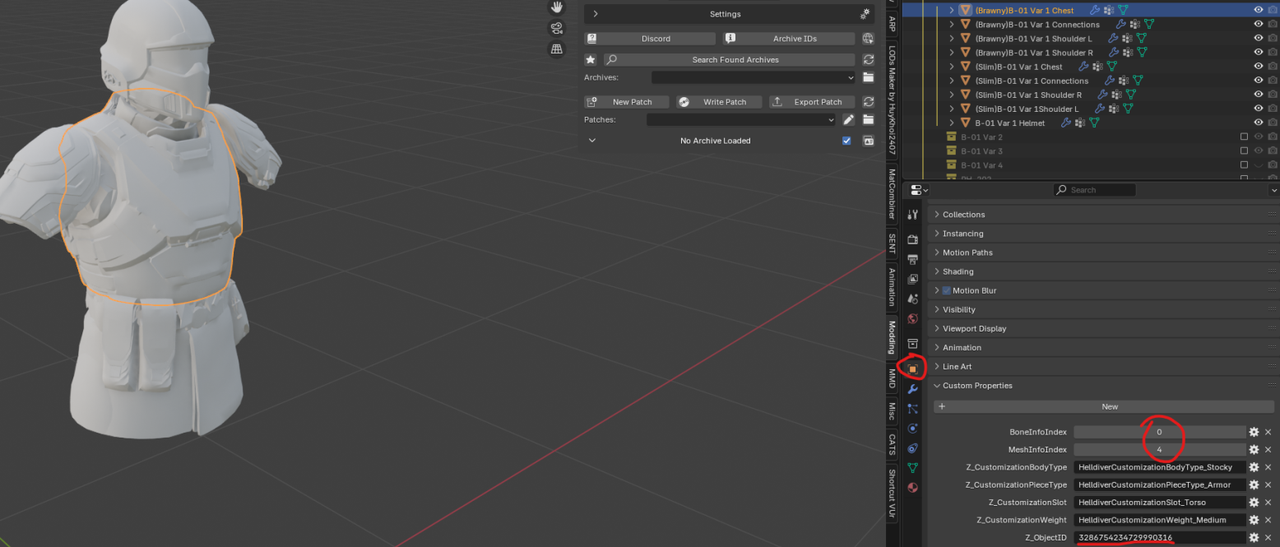Click refresh icon beside Export Patch

(868, 102)
